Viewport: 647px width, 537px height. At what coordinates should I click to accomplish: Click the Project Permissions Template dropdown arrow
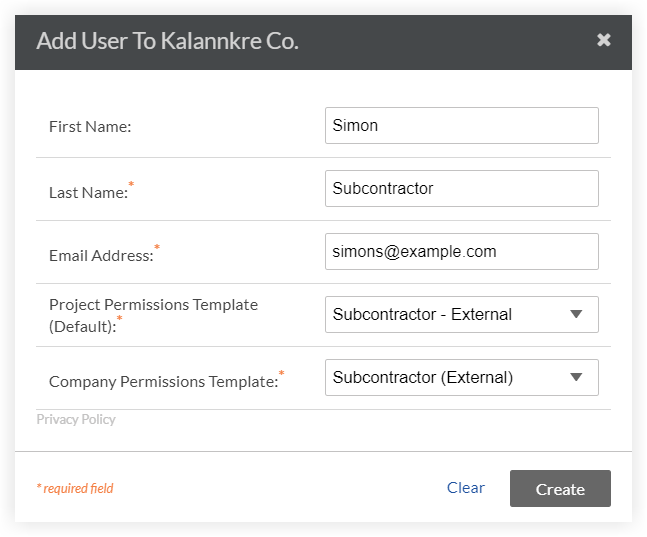pos(576,315)
